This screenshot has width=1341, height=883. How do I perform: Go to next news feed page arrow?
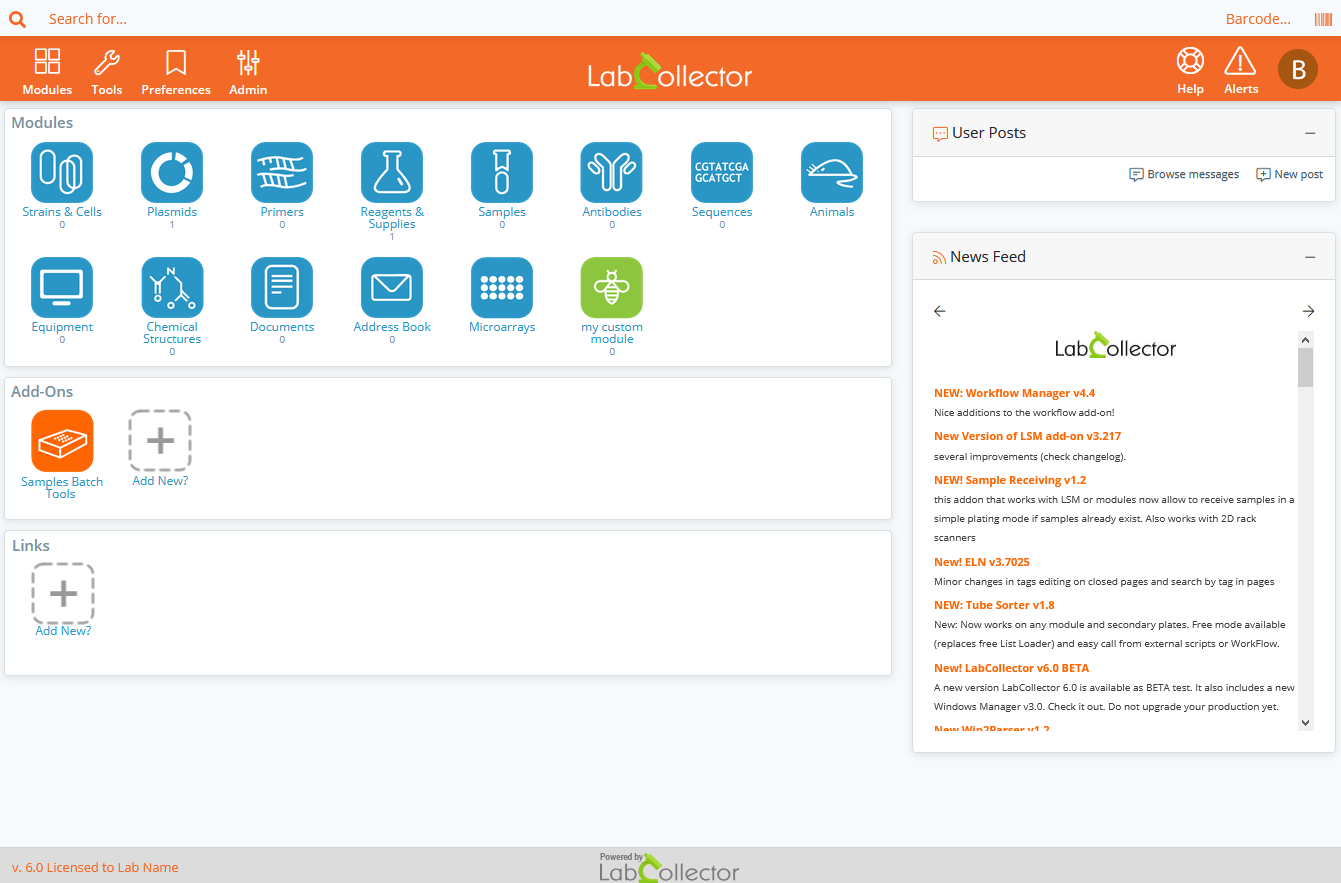[x=1308, y=311]
